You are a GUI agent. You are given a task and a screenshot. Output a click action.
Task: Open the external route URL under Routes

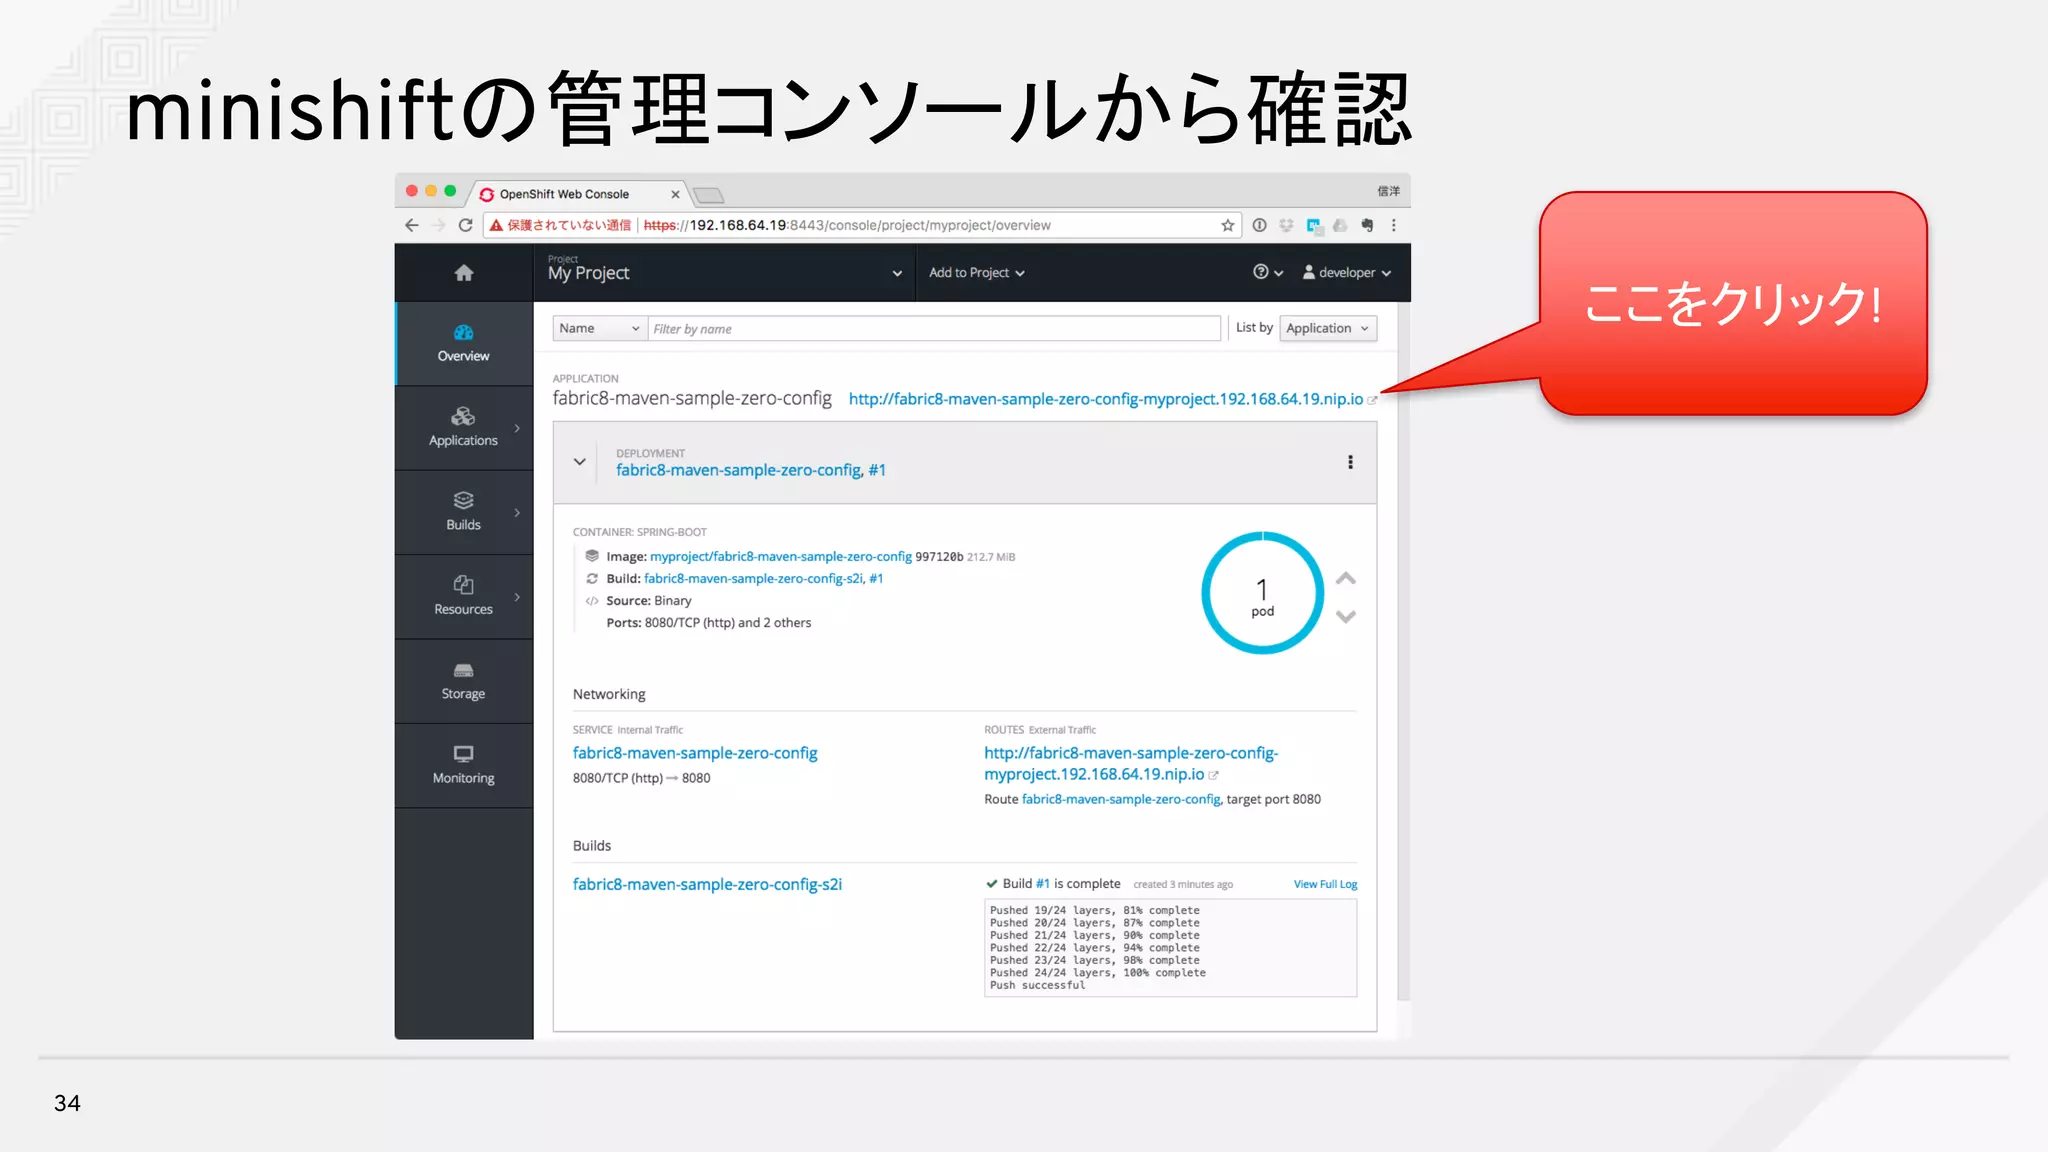point(1131,763)
